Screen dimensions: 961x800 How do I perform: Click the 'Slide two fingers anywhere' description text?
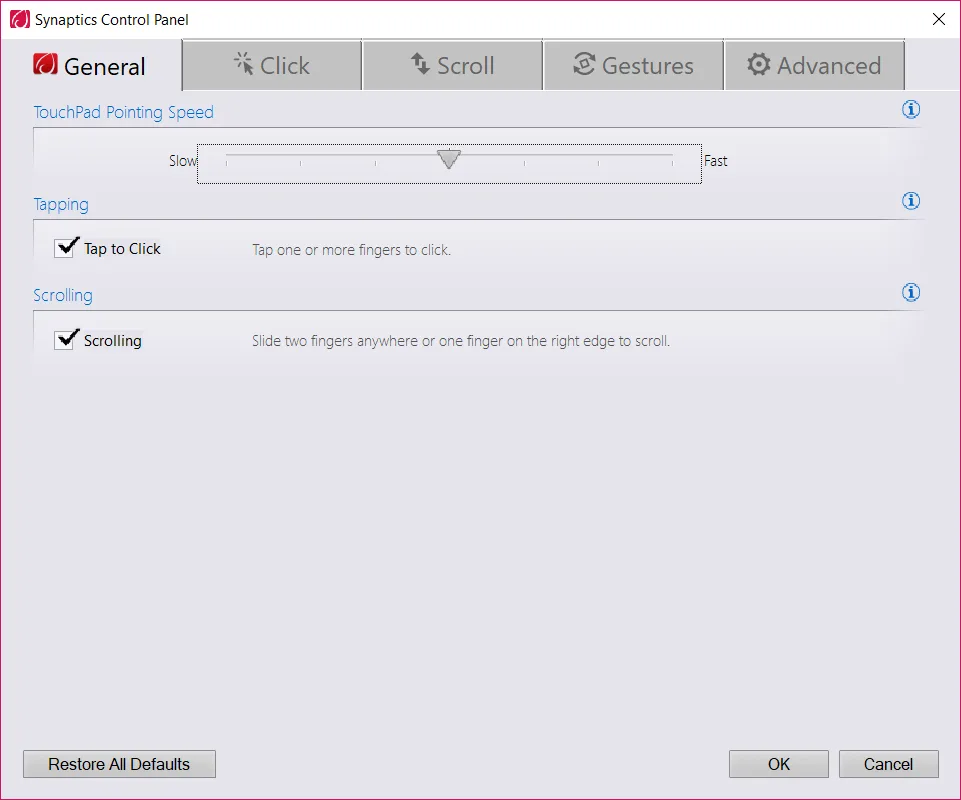(461, 341)
